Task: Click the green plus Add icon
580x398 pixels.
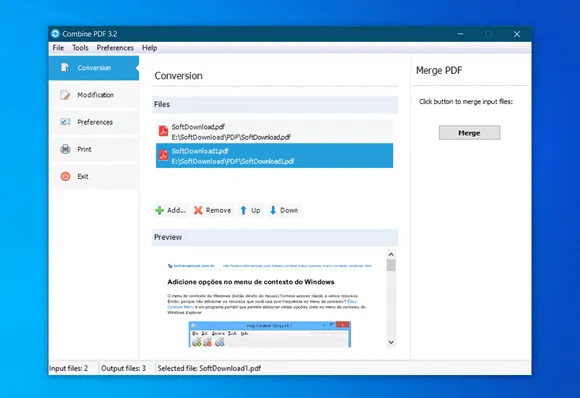Action: (x=159, y=210)
